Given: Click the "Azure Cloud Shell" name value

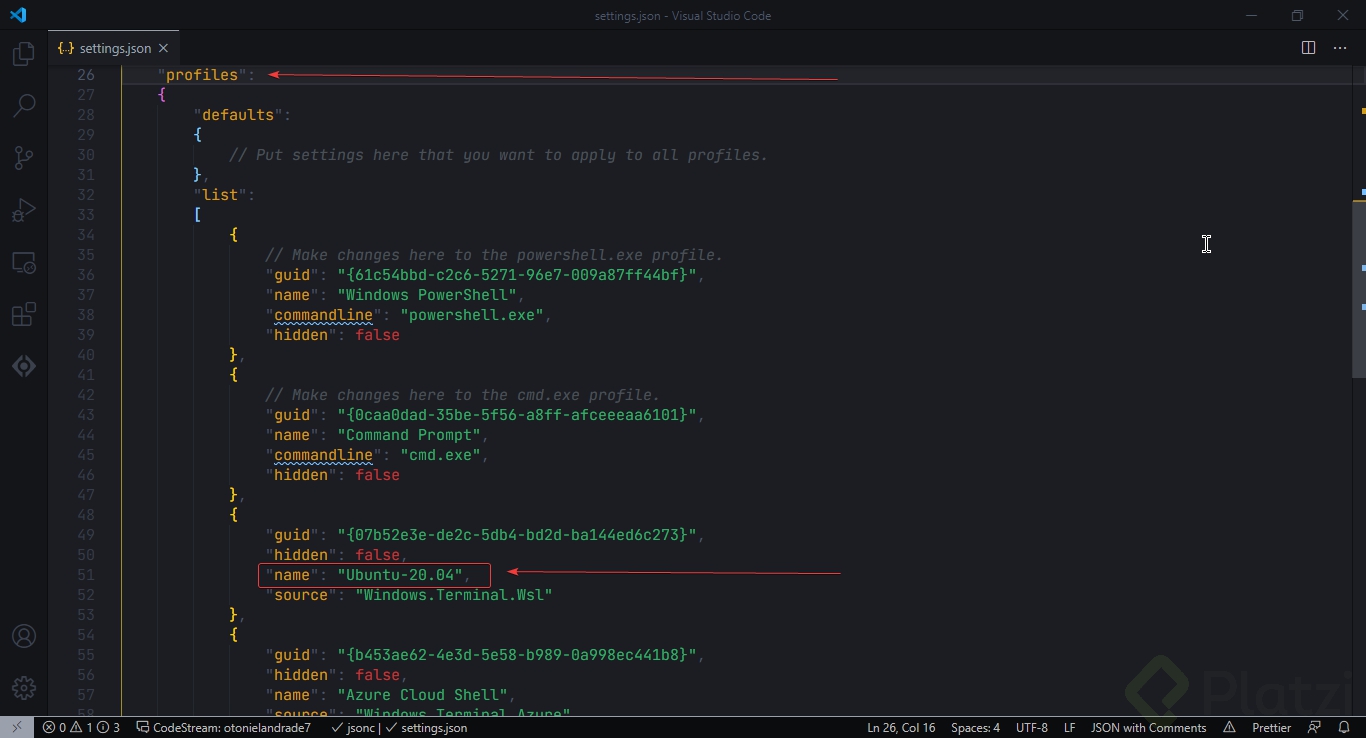Looking at the screenshot, I should 421,695.
